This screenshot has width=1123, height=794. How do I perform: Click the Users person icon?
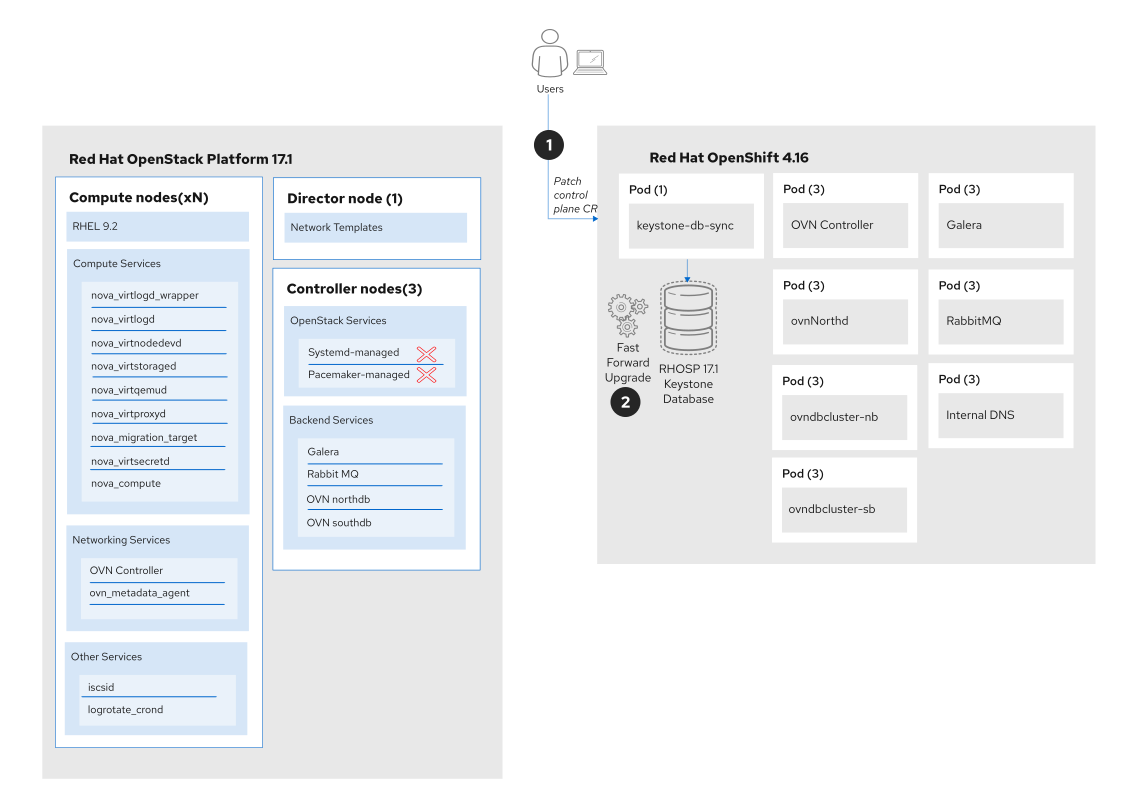[549, 53]
